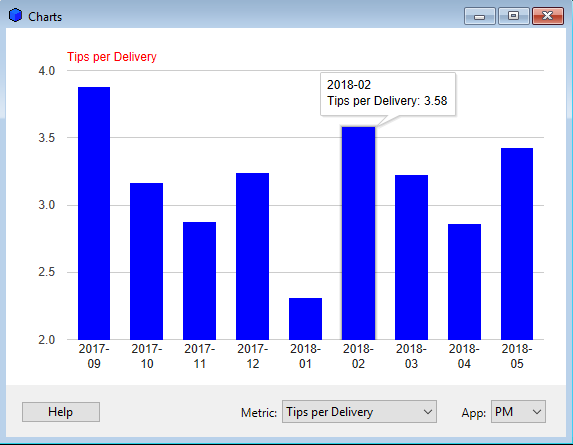The width and height of the screenshot is (573, 445).
Task: Maximize the Charts window
Action: pyautogui.click(x=513, y=16)
